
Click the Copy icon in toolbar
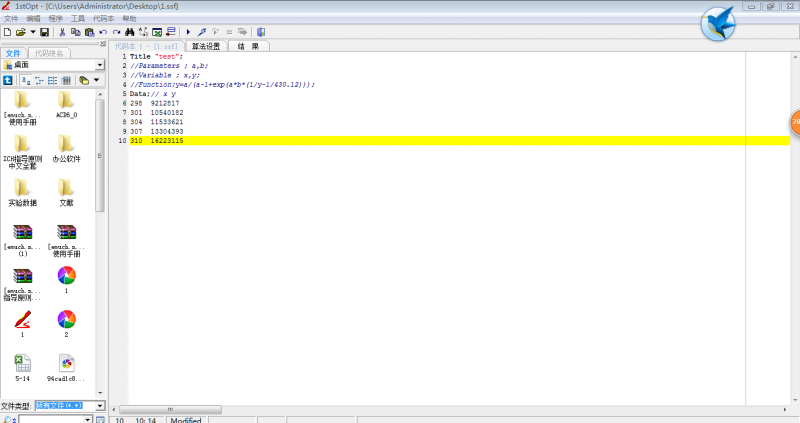pyautogui.click(x=76, y=32)
